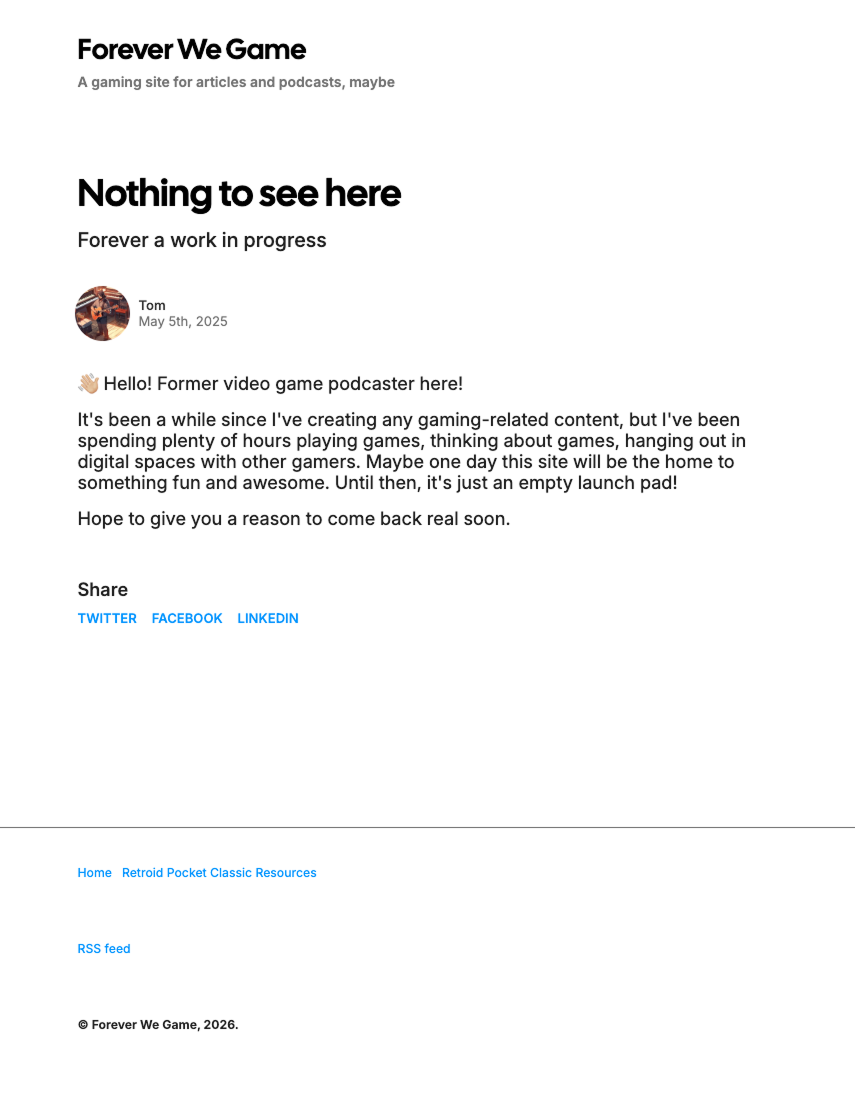This screenshot has width=855, height=1109.
Task: Click the Forever We Game copyright notice
Action: tap(158, 1024)
